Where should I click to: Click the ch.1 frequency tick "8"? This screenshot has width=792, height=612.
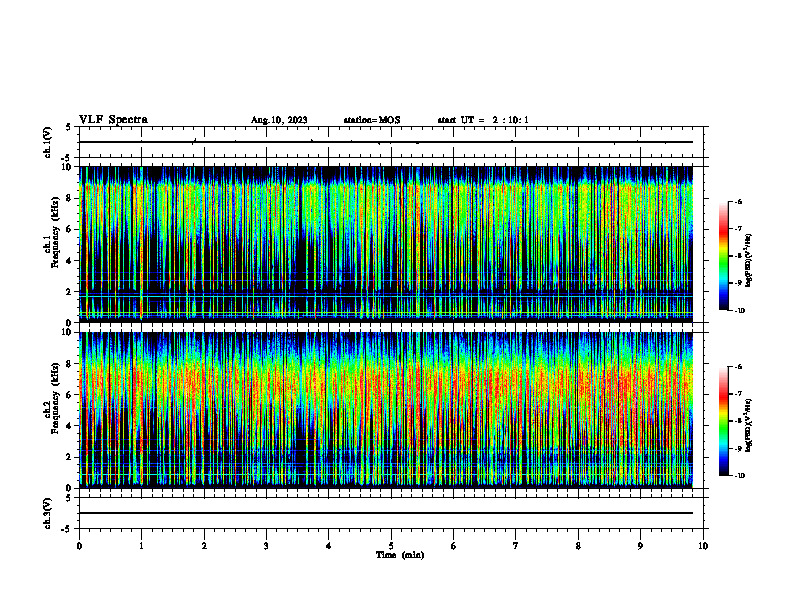[x=70, y=198]
